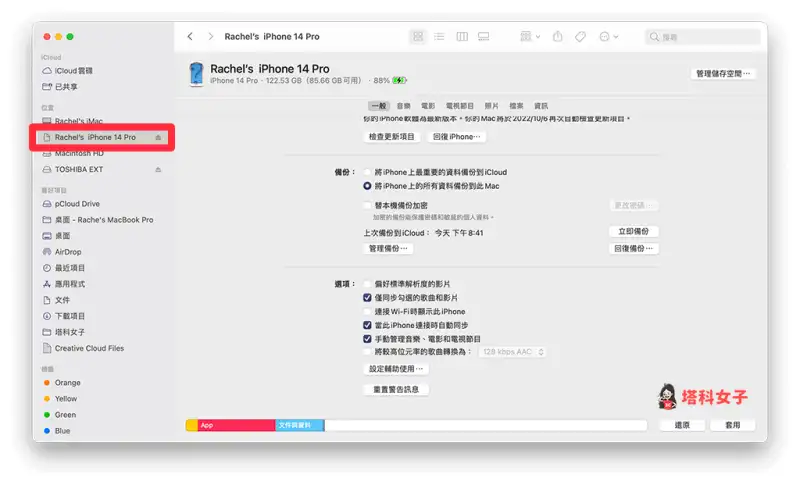The image size is (800, 485).
Task: Switch to the Photos (照片) tab
Action: [x=491, y=106]
